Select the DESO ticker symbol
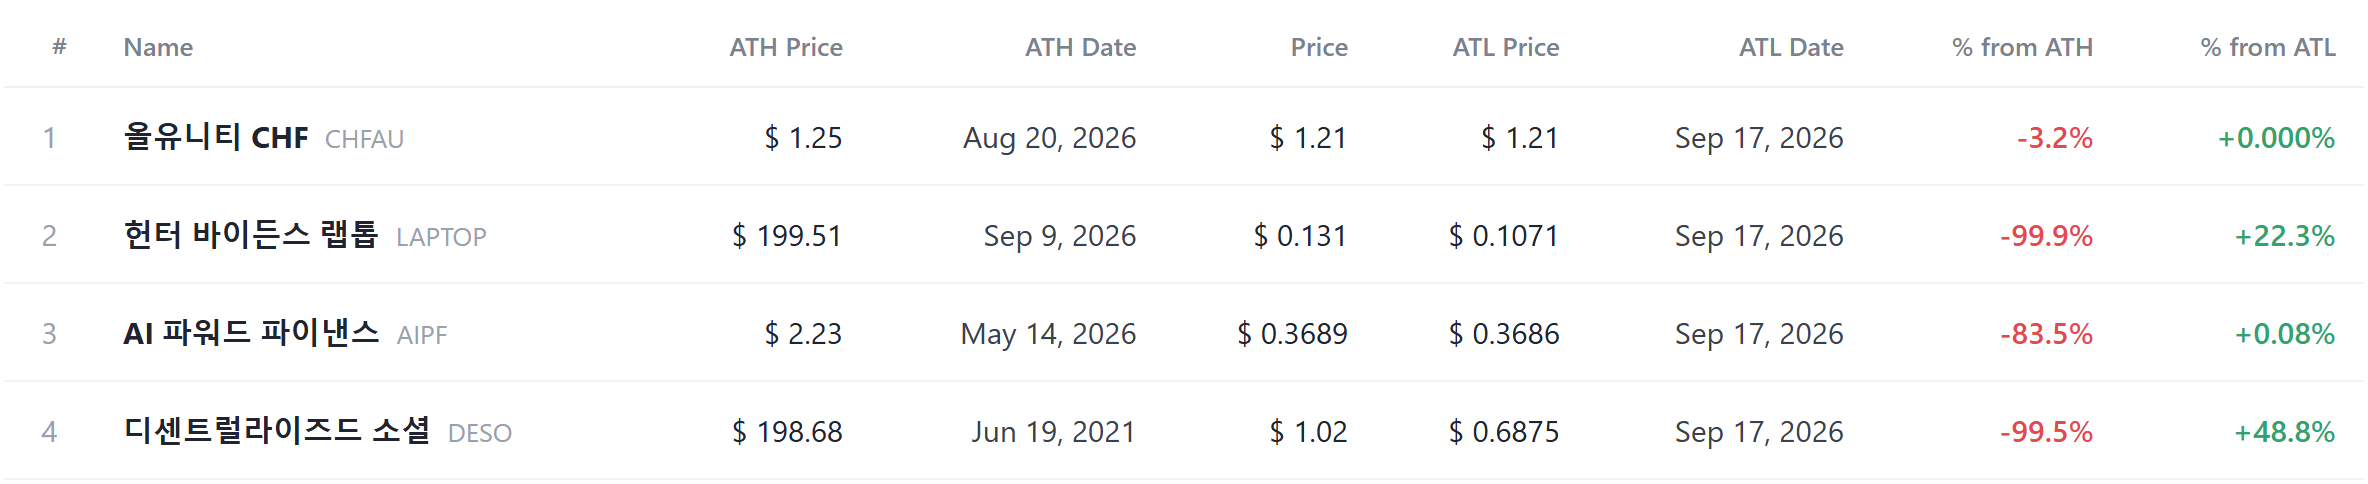Viewport: 2368px width, 484px height. (480, 433)
